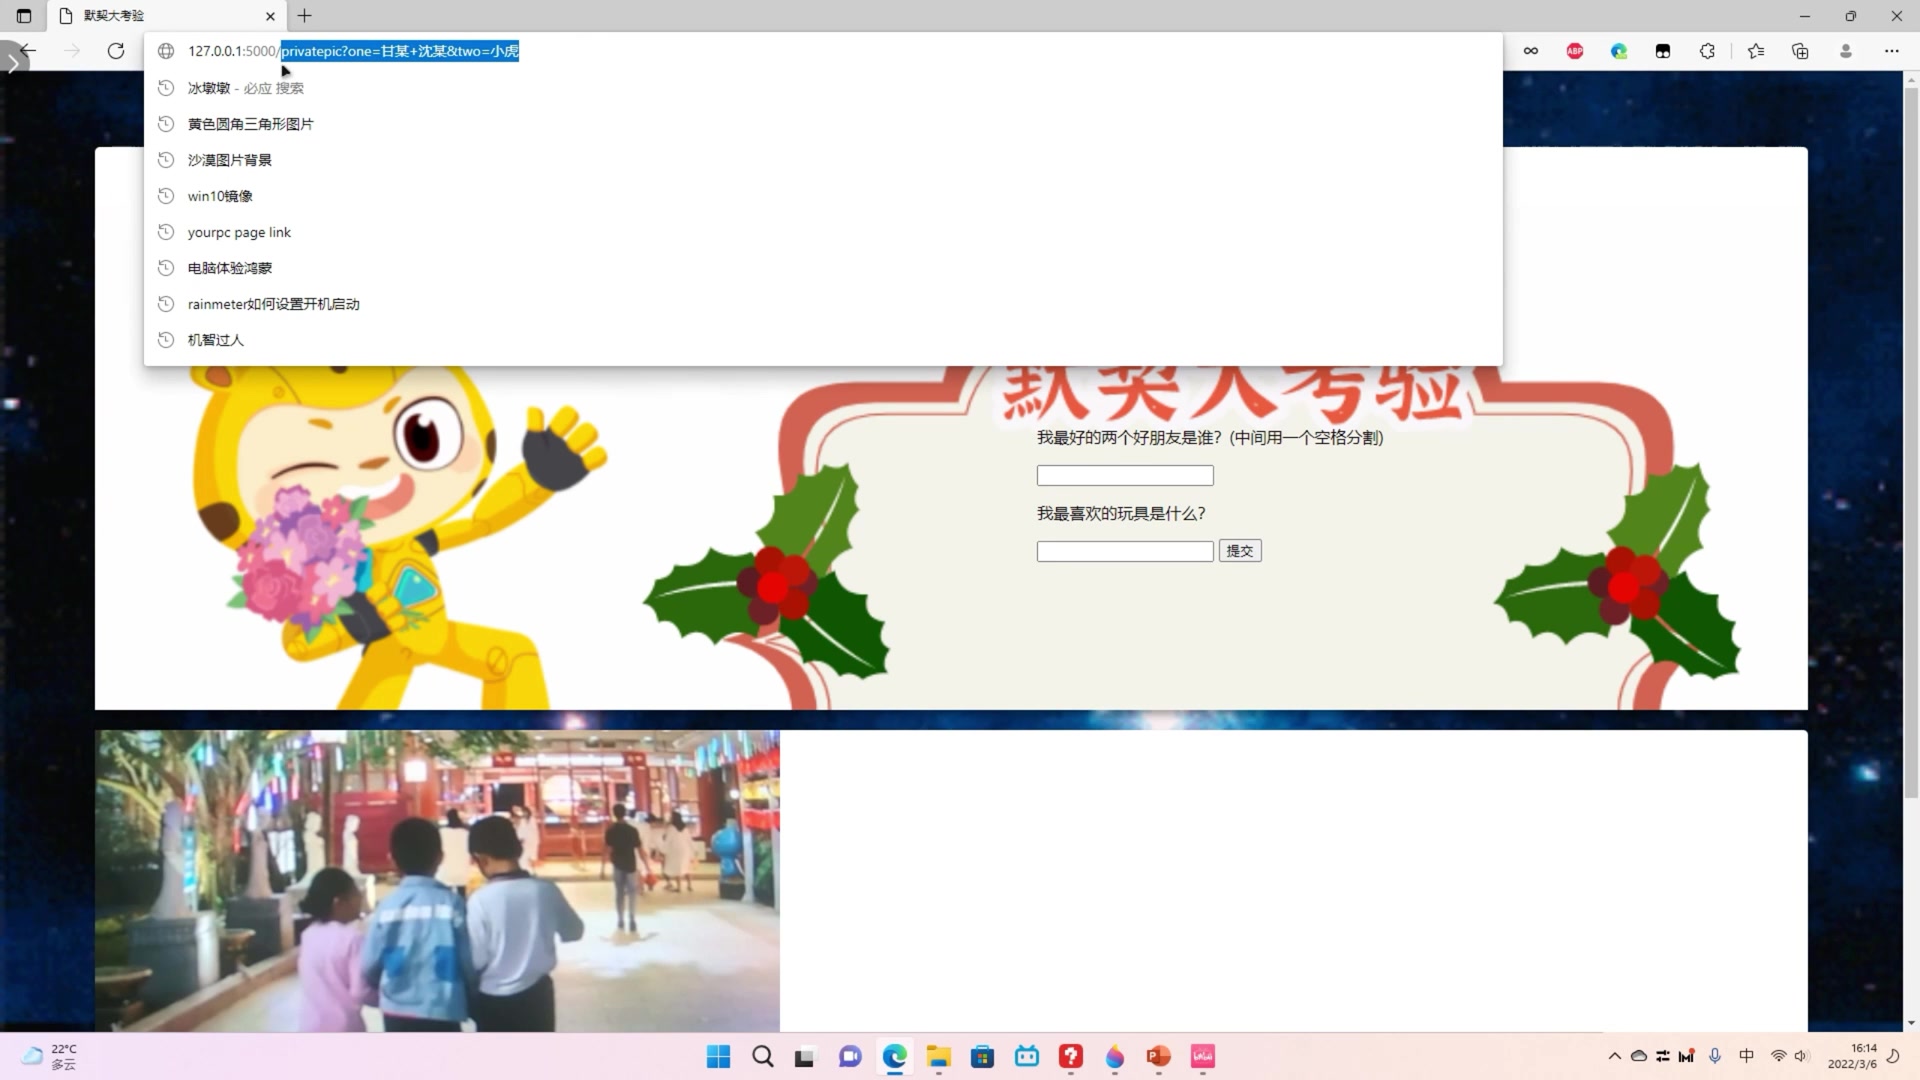Select the 默契大考验 browser tab
1920x1080 pixels.
166,16
